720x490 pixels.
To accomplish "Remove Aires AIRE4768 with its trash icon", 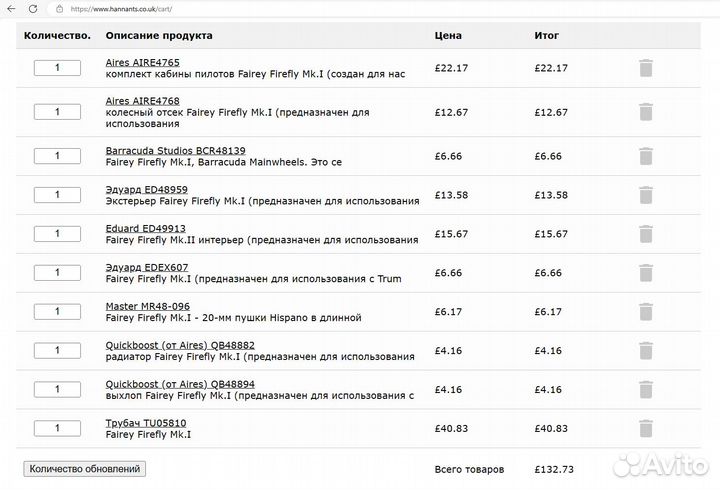I will pos(646,112).
